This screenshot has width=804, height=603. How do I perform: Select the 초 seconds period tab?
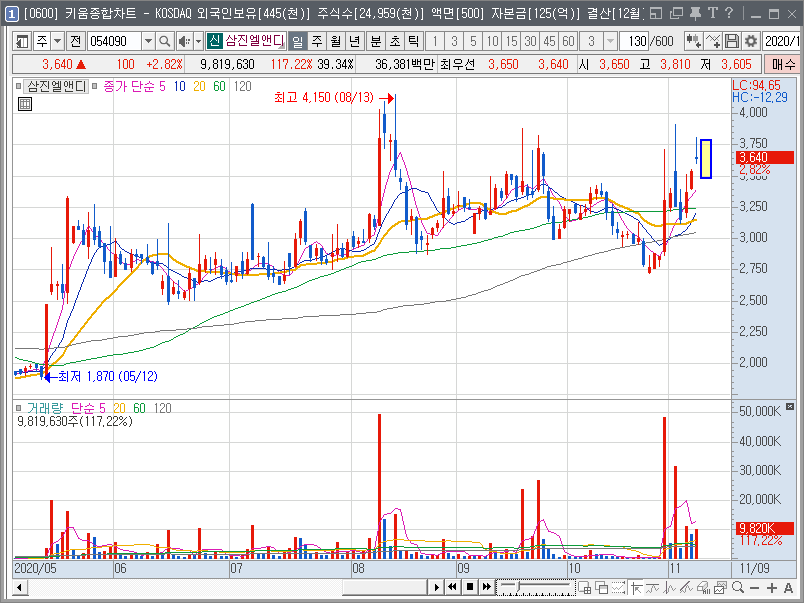tap(394, 41)
